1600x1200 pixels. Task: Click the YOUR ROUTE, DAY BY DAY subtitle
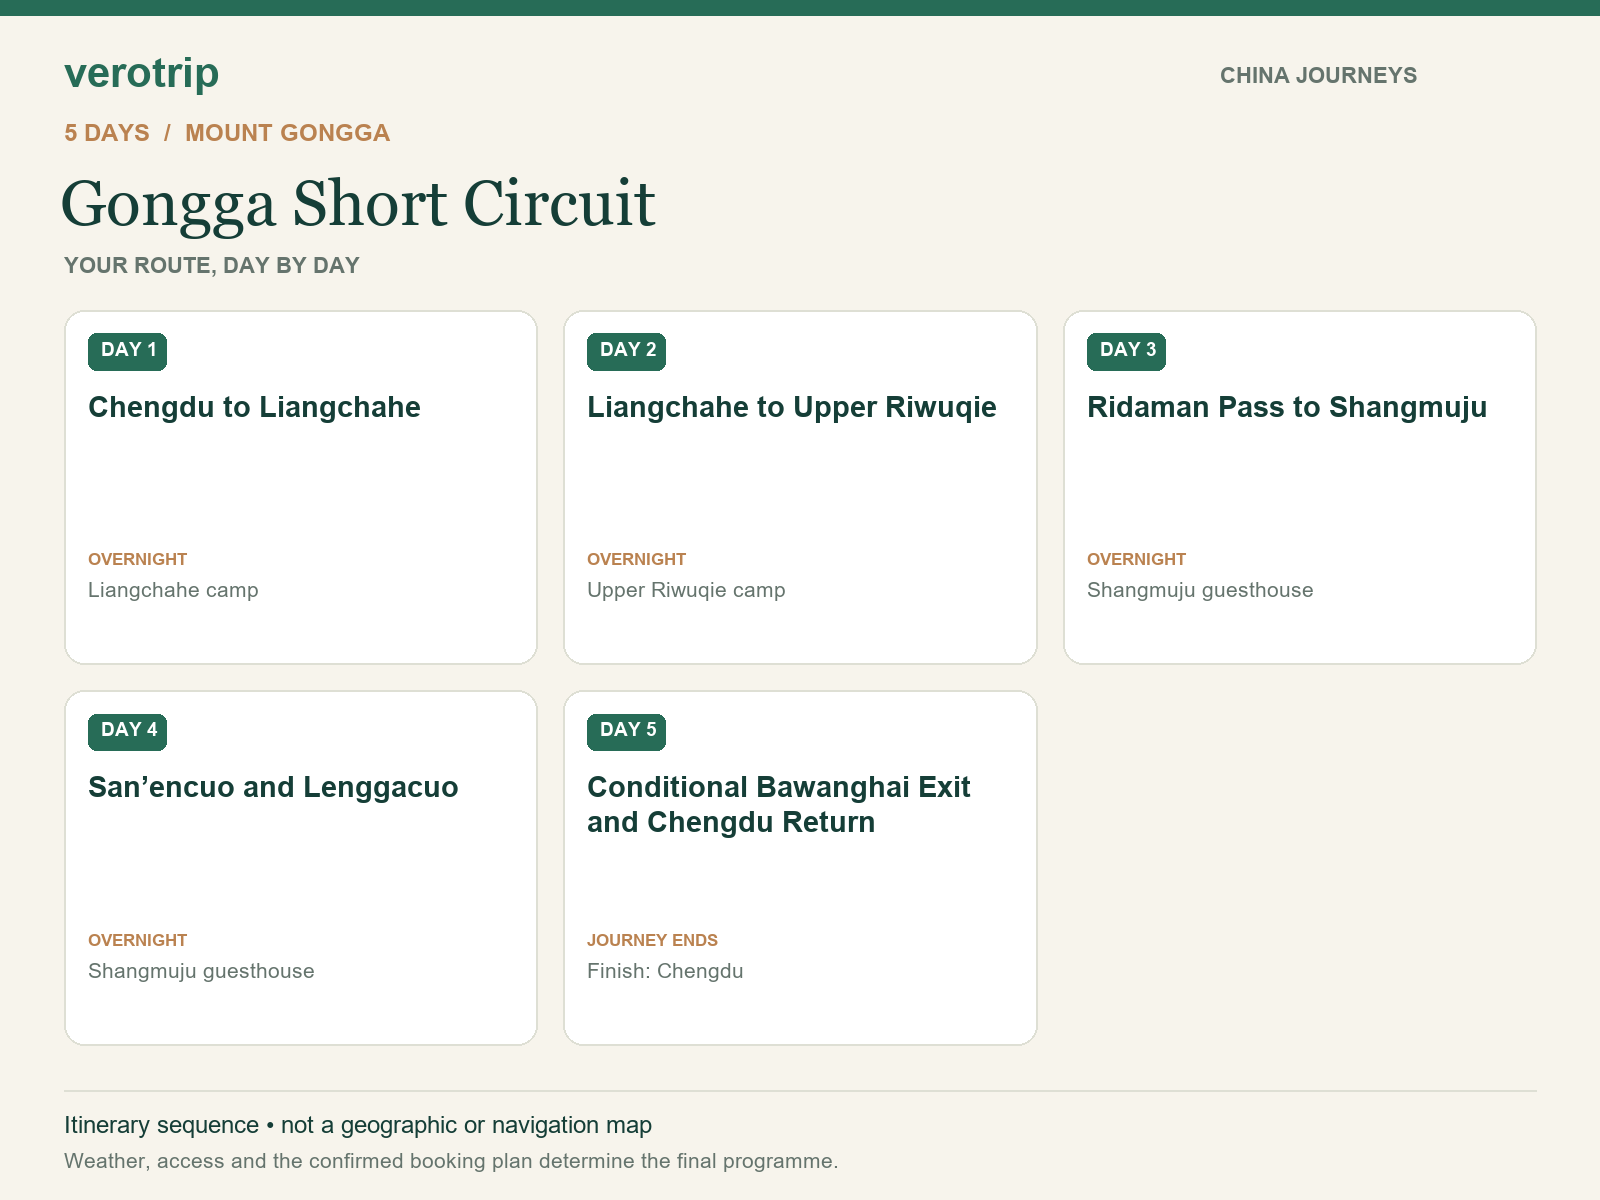point(211,266)
